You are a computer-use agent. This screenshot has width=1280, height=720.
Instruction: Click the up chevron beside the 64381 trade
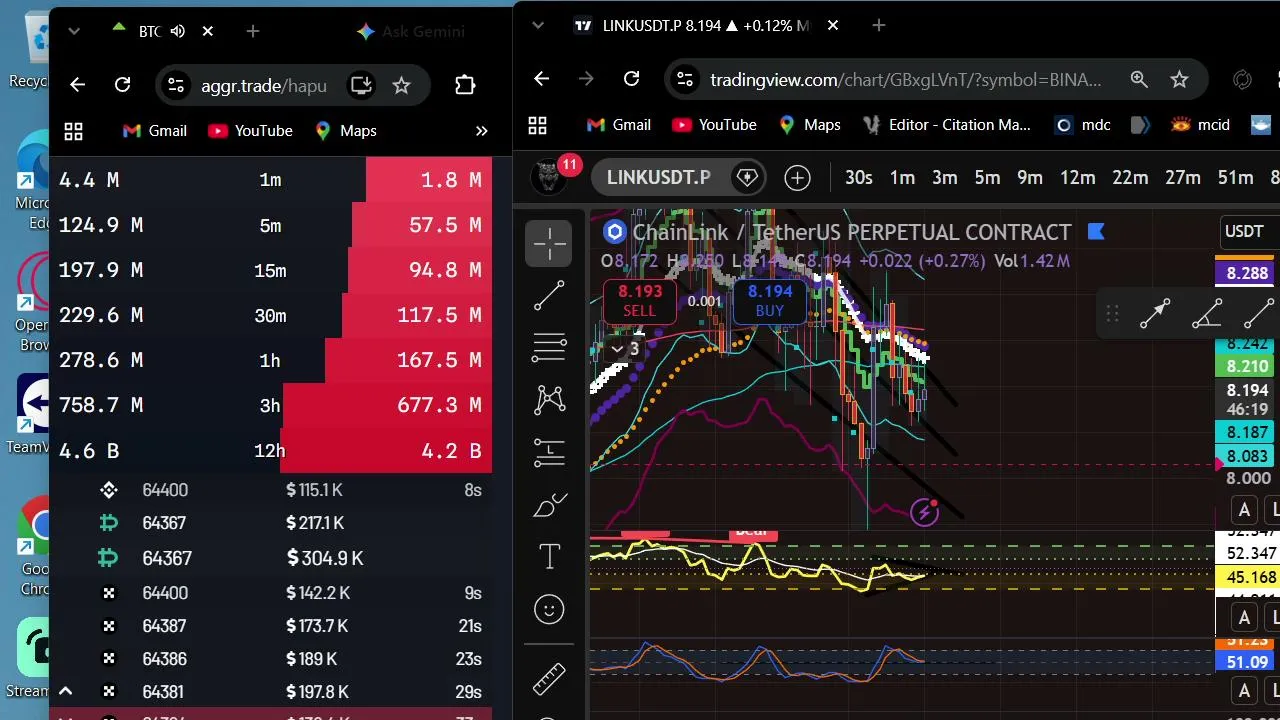pyautogui.click(x=65, y=691)
